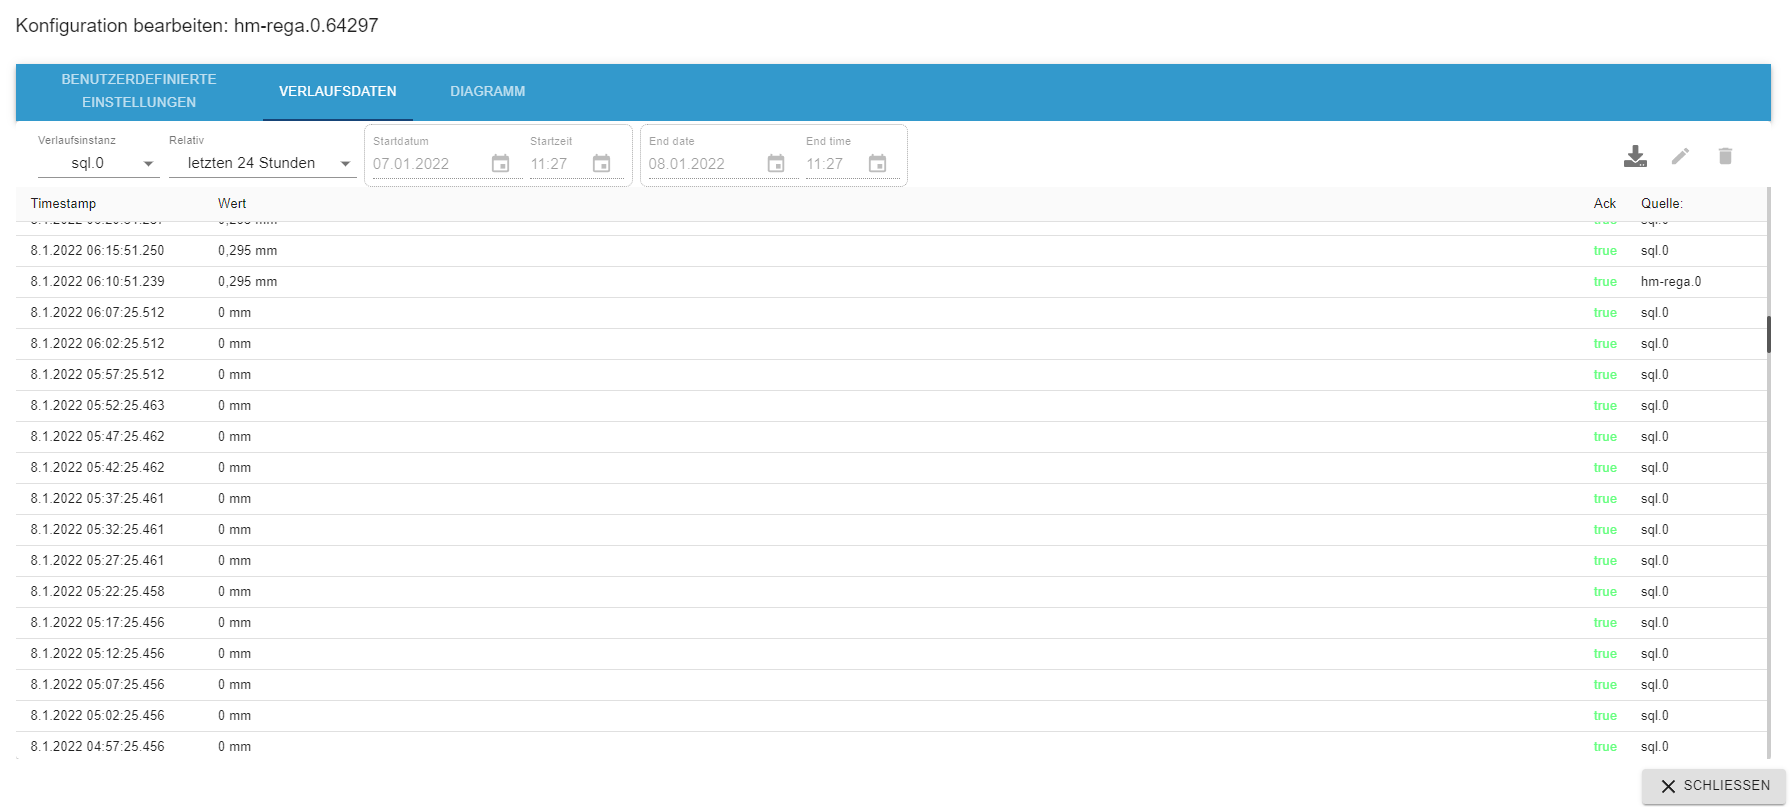Screen dimensions: 1790x807
Task: Select row with timestamp 8.1.2022 06:02:25.512
Action: [x=891, y=344]
